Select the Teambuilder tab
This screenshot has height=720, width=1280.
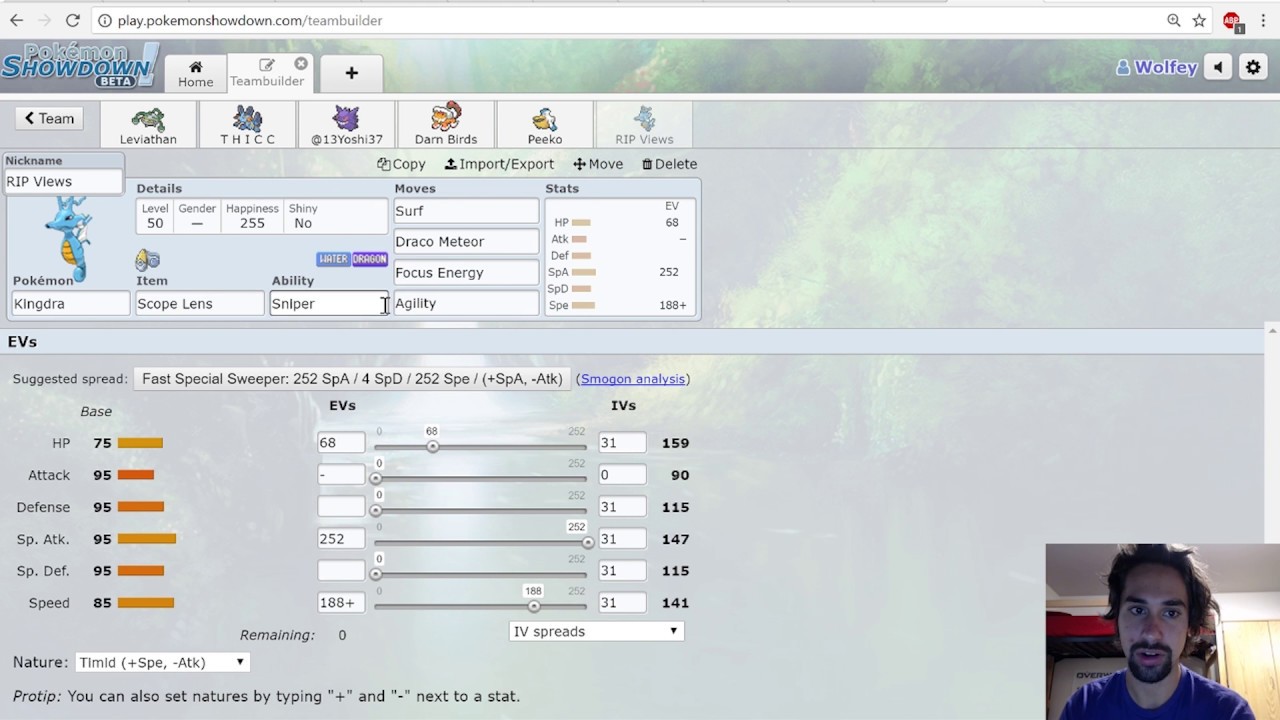pyautogui.click(x=267, y=73)
